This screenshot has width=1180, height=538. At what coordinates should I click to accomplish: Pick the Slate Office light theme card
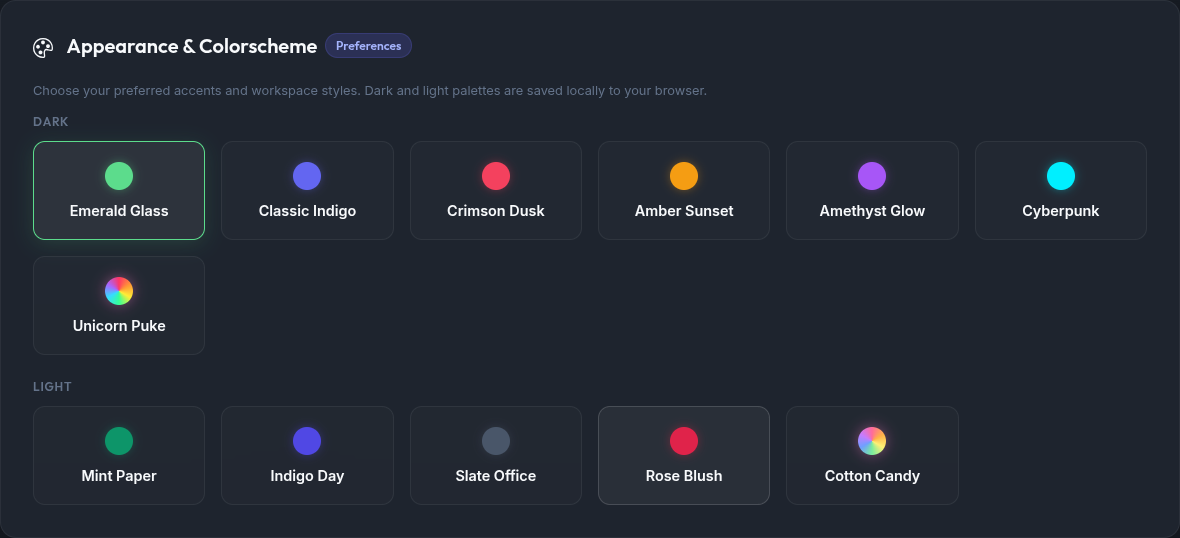coord(496,455)
